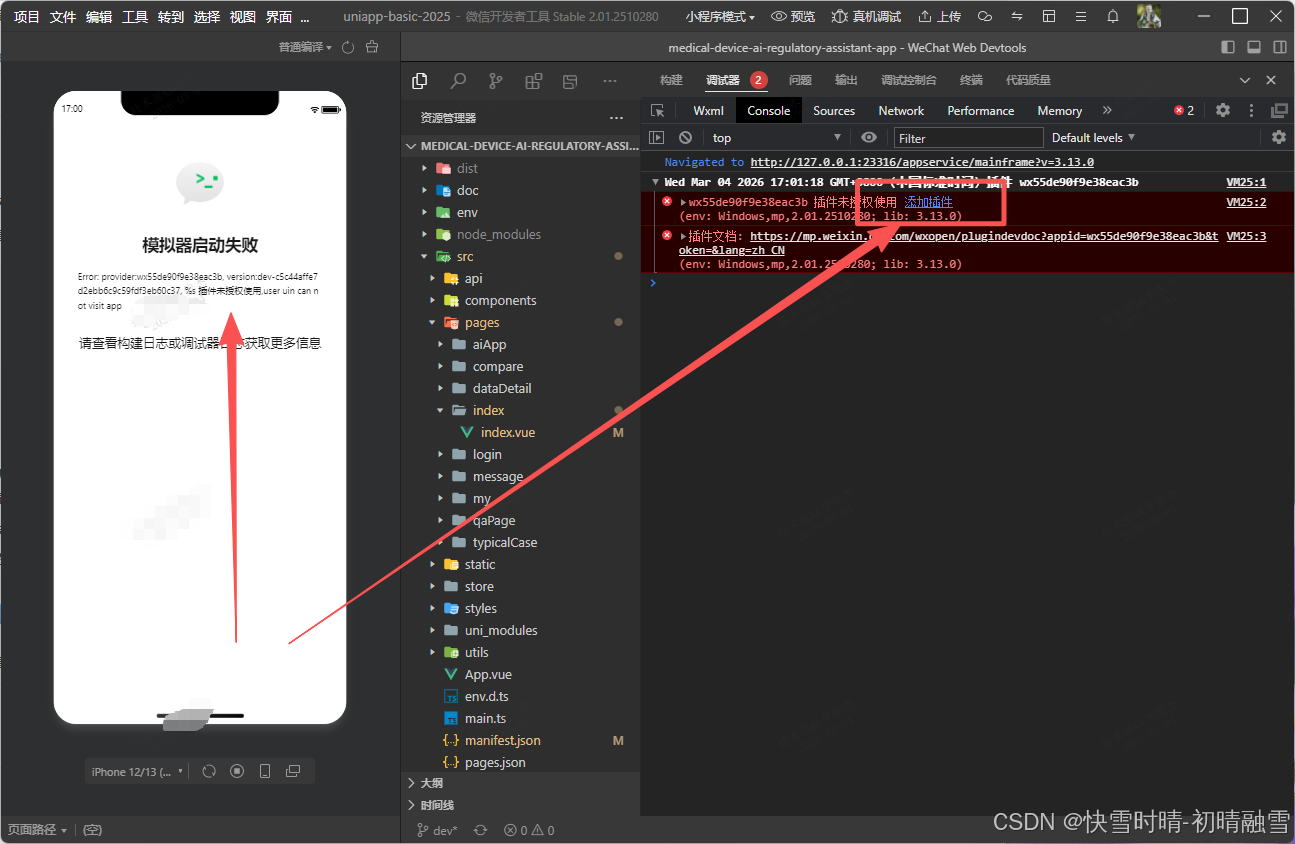Open the 页面路径 dropdown

click(37, 830)
